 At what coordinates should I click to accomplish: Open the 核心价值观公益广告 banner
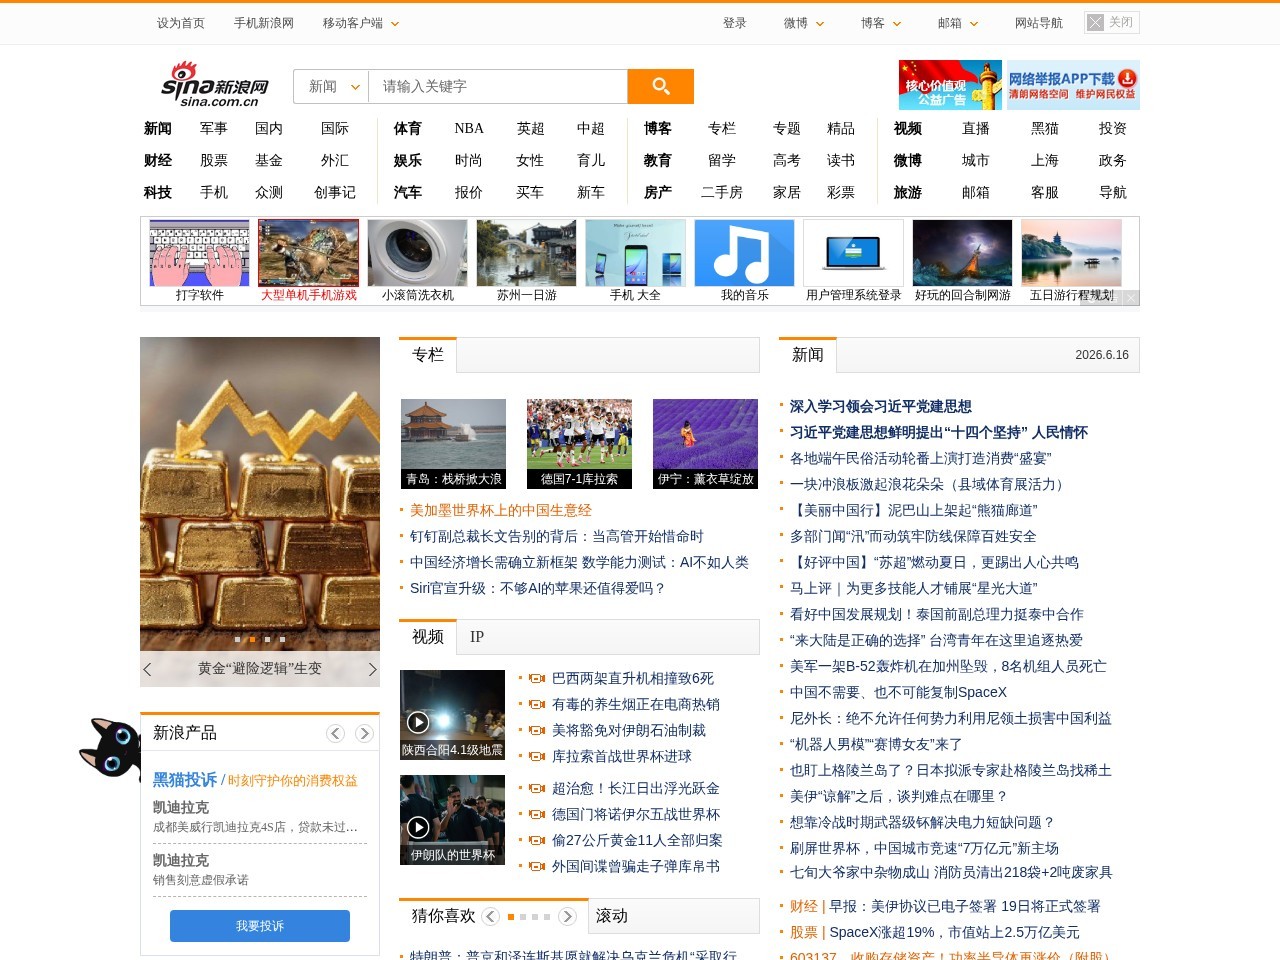coord(950,85)
